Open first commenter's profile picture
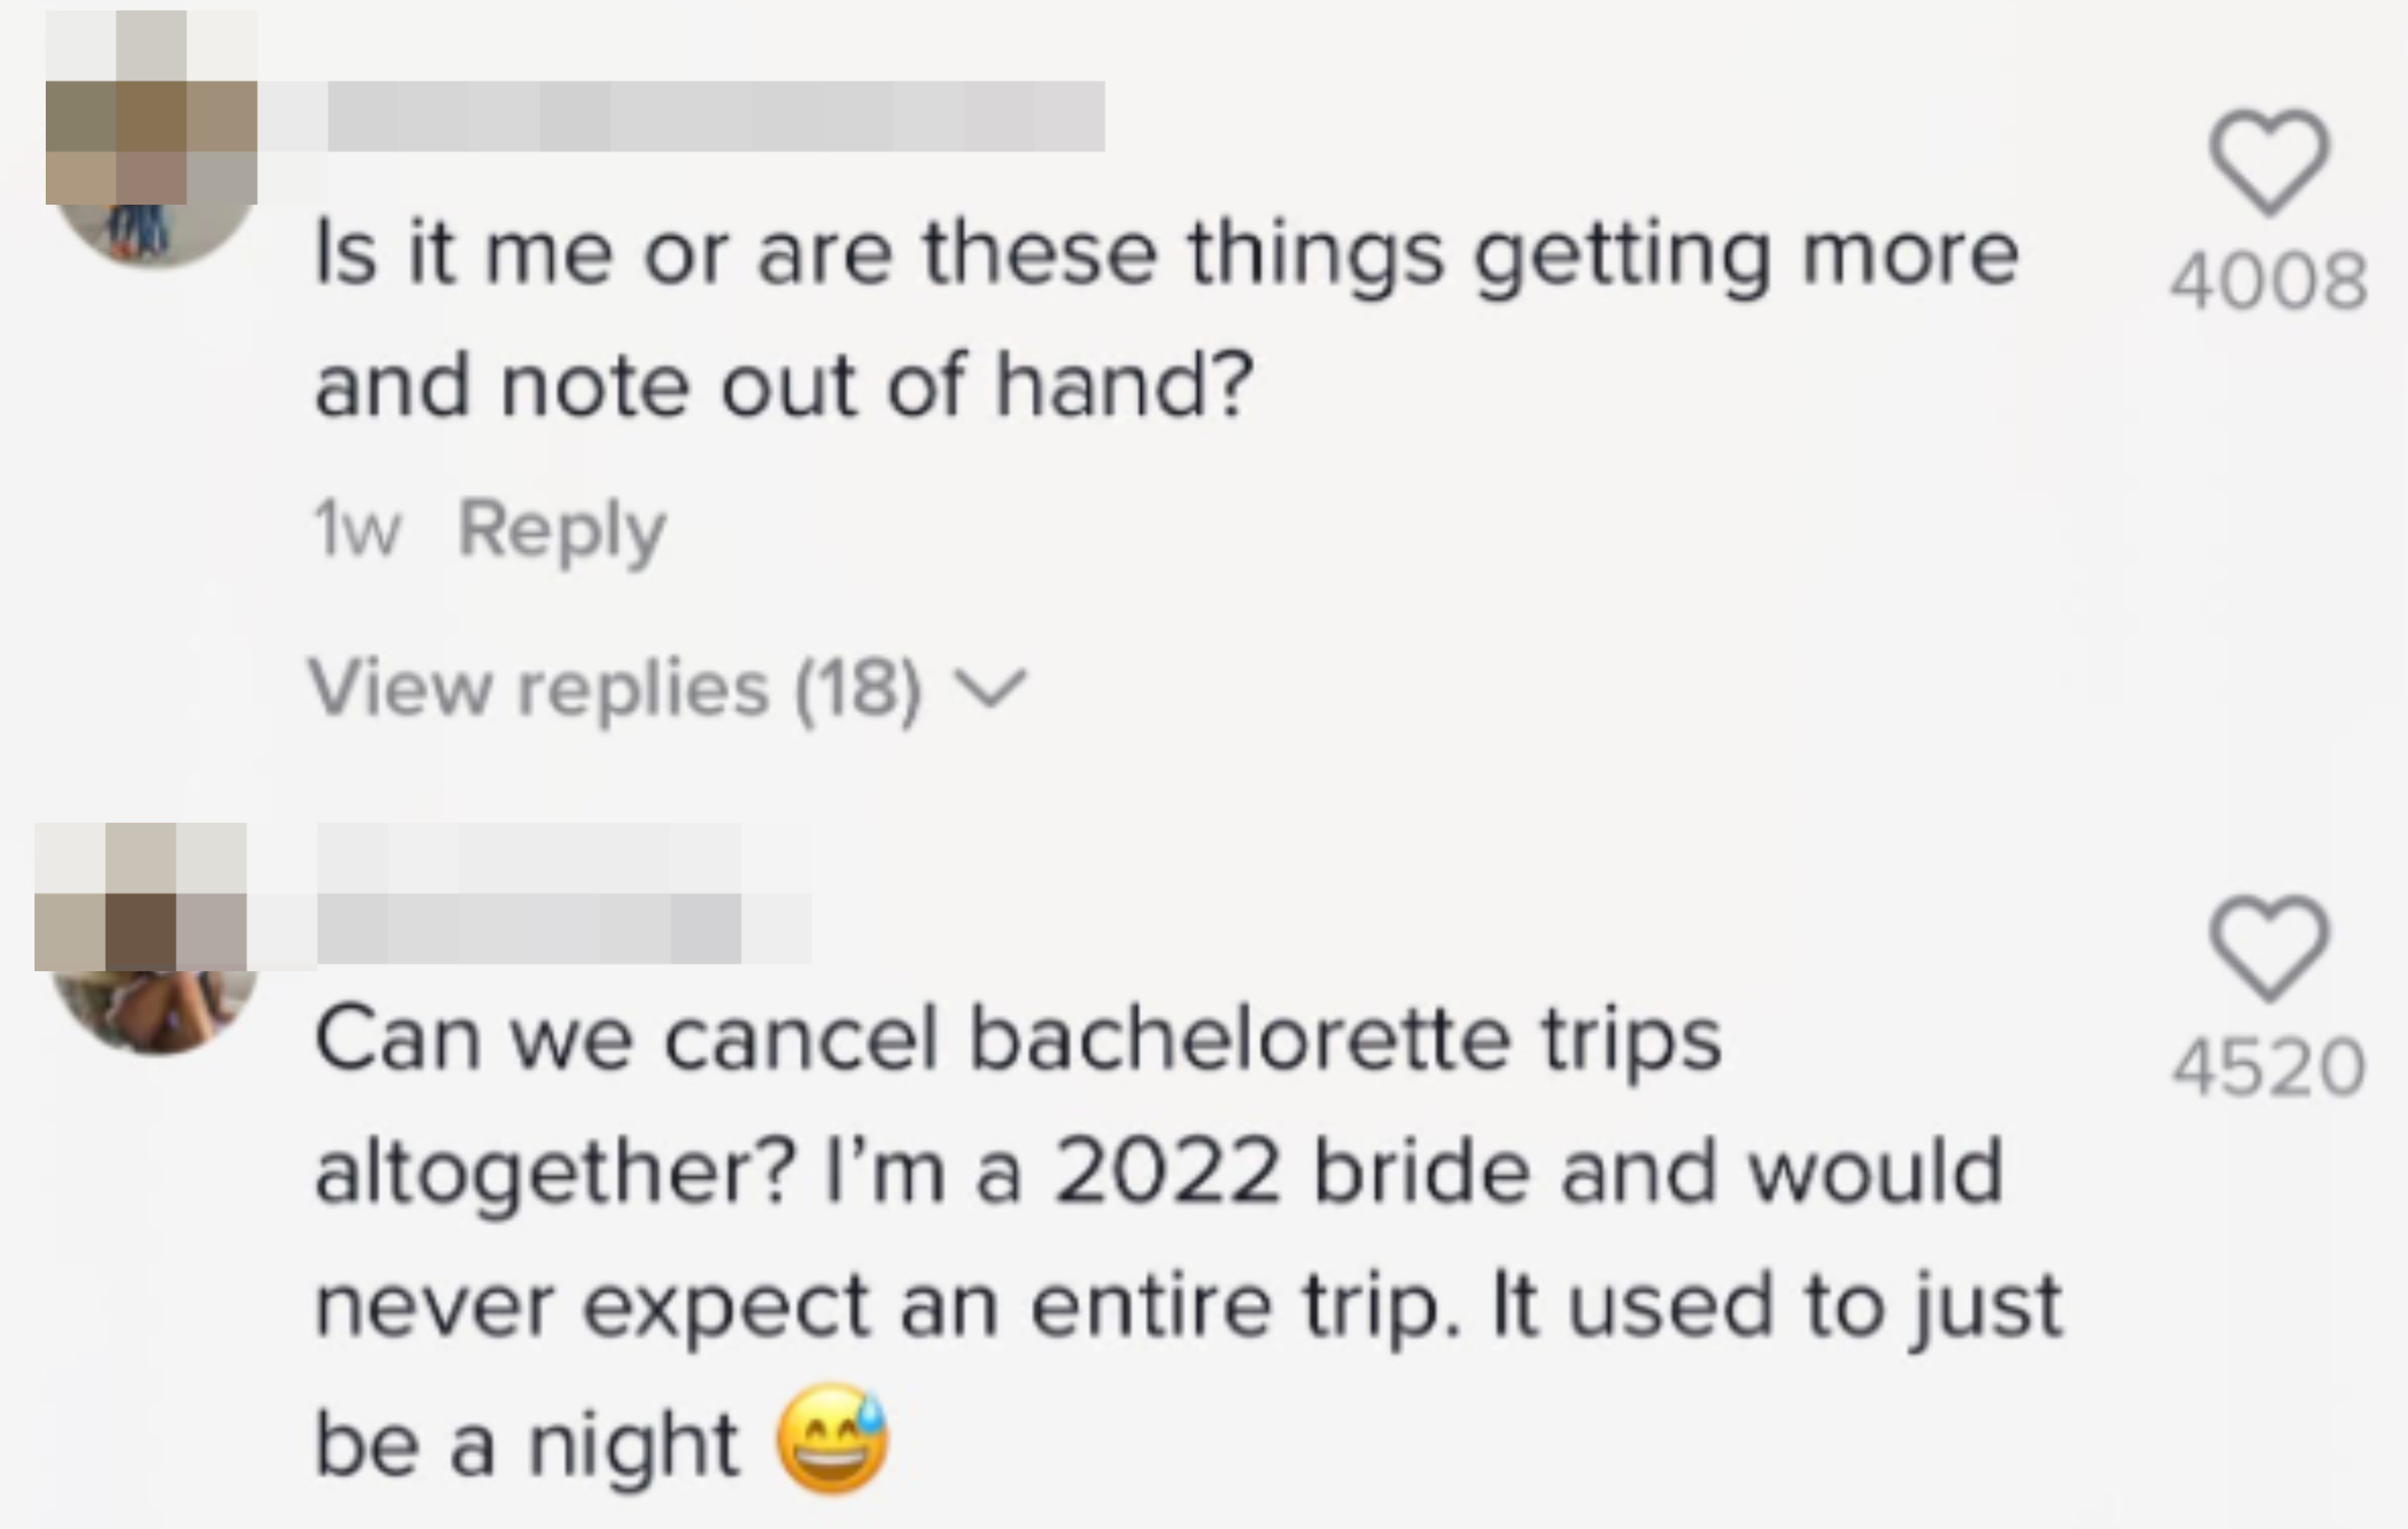The height and width of the screenshot is (1529, 2408). pyautogui.click(x=151, y=139)
